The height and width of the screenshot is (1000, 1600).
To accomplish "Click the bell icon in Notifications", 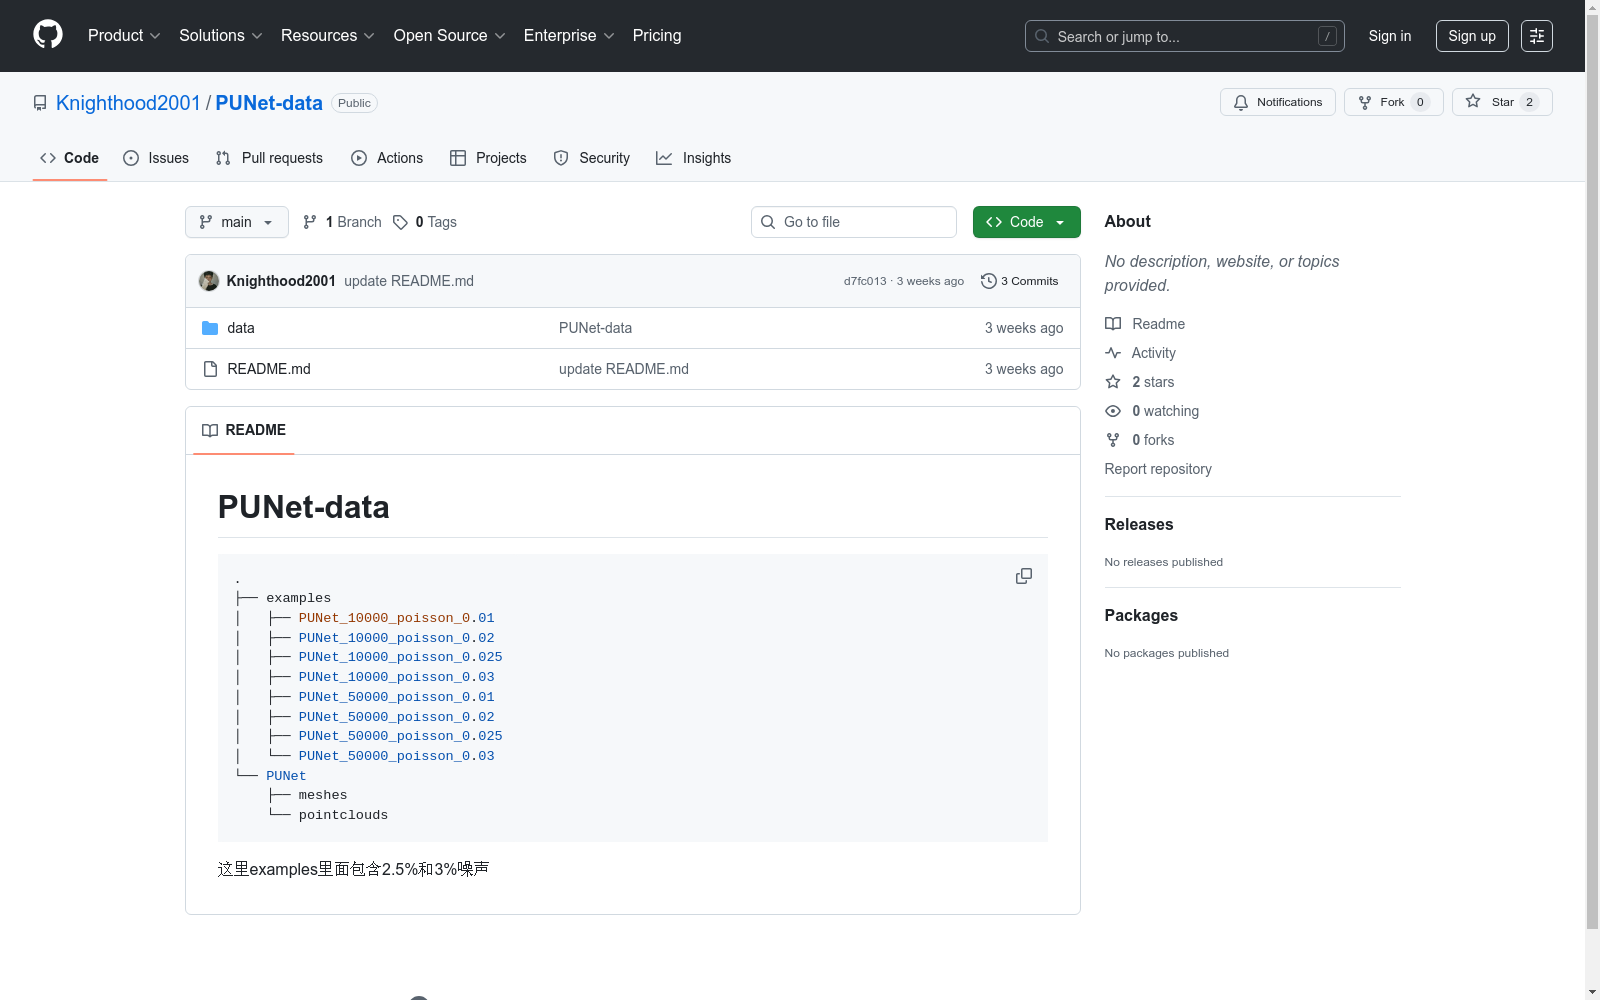I will (1241, 102).
